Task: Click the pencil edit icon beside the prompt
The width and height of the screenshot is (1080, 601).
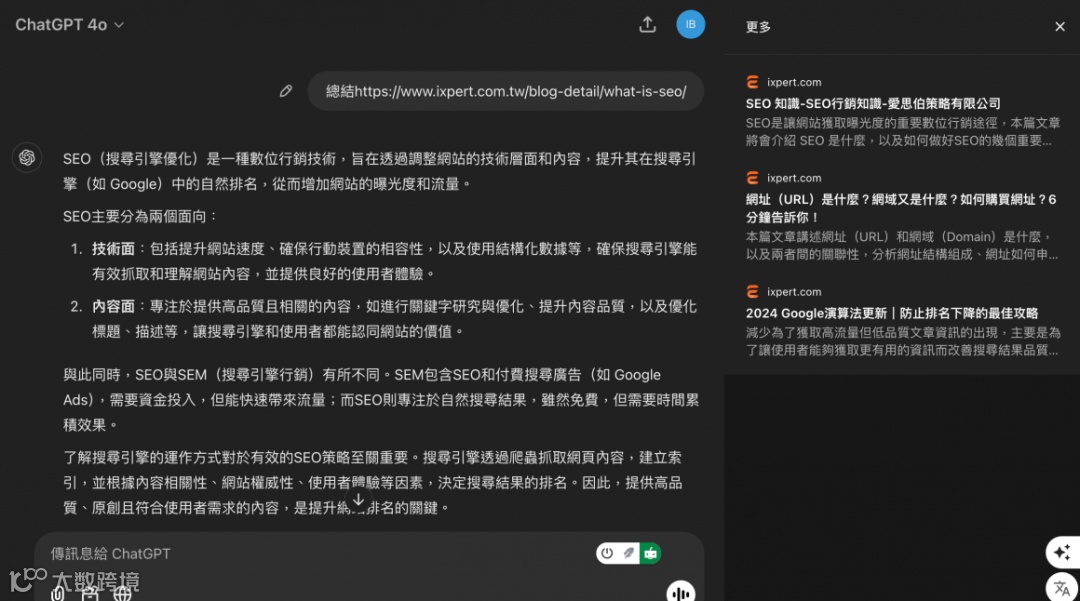Action: (286, 90)
